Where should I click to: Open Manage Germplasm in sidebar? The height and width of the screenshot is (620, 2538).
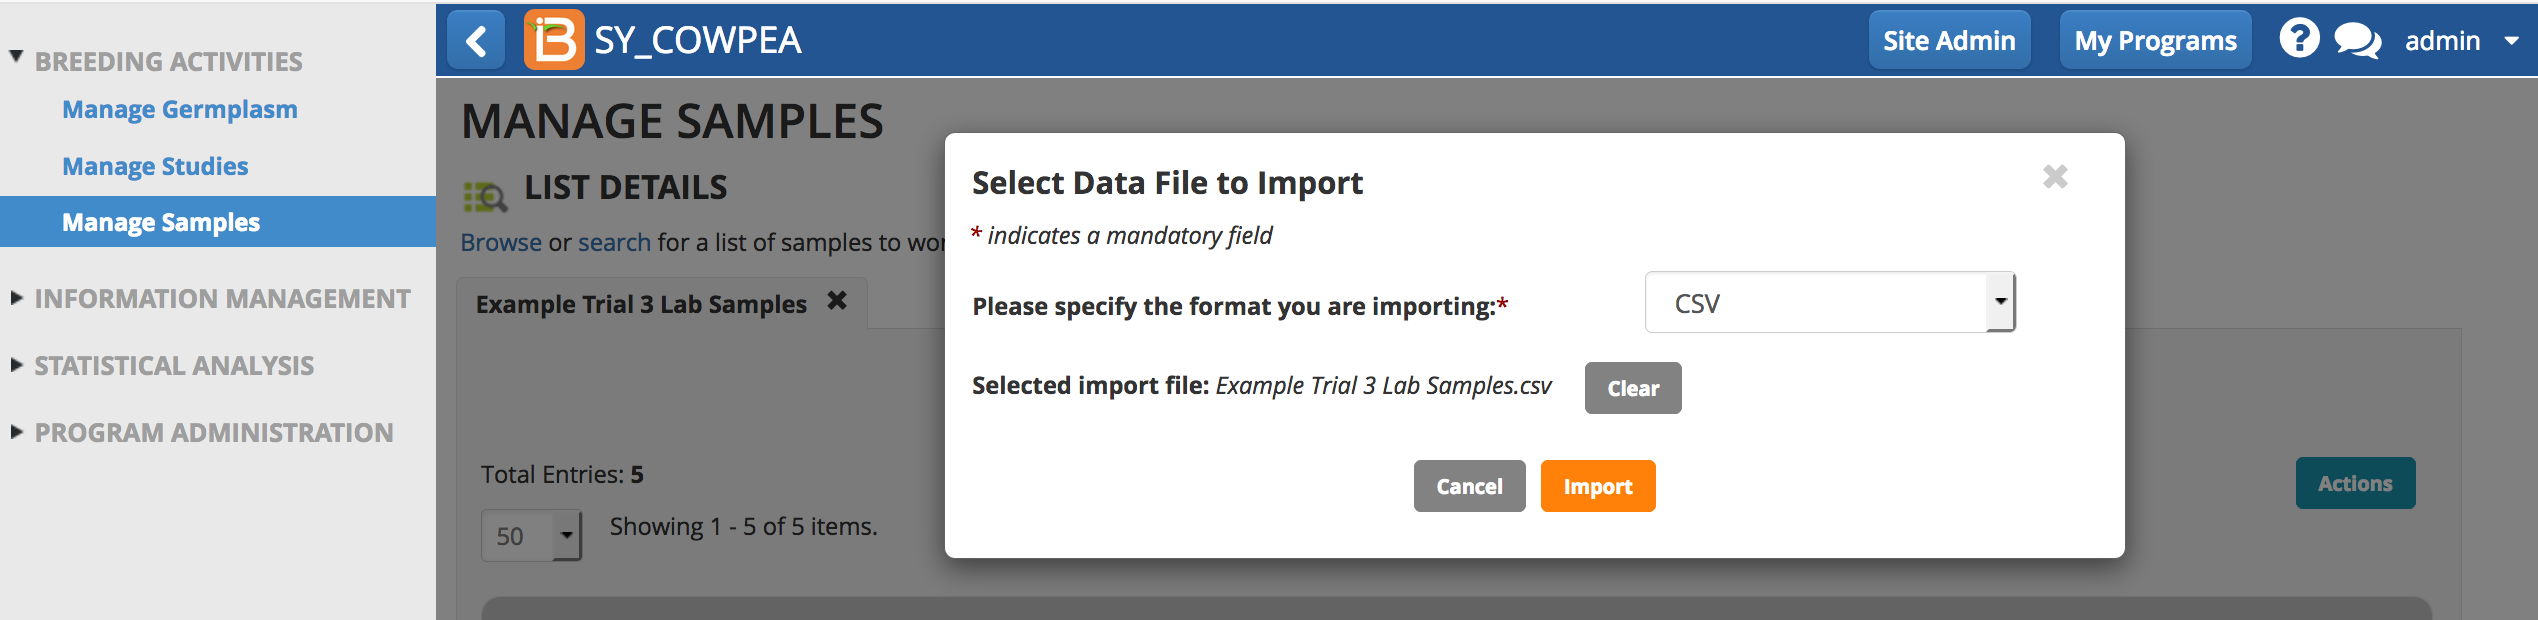pyautogui.click(x=180, y=109)
